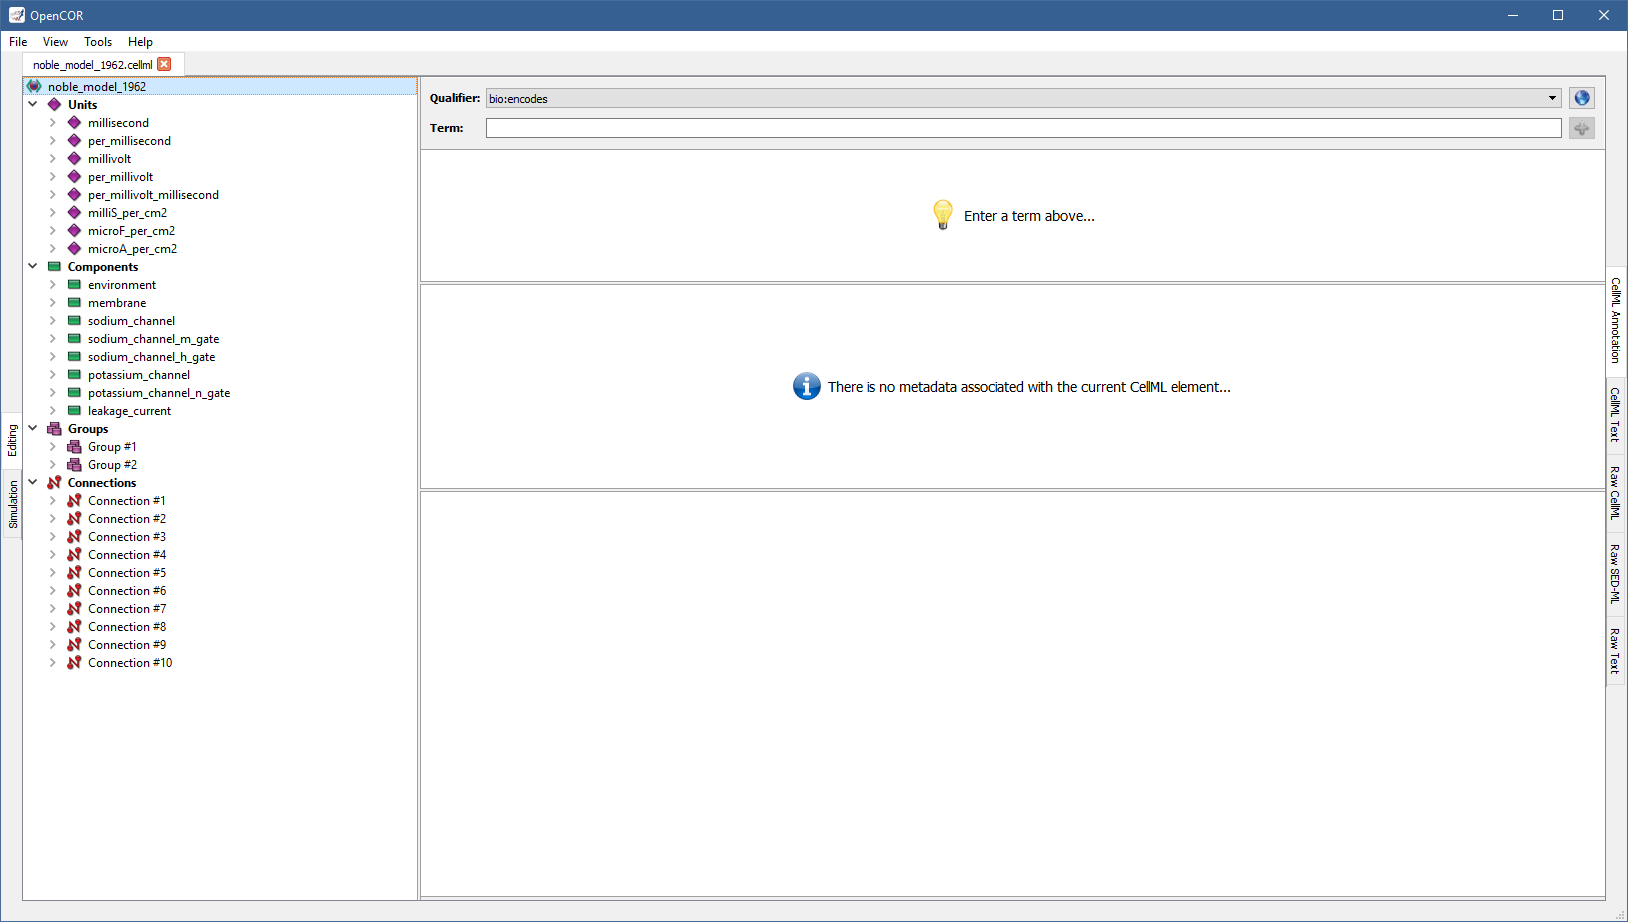This screenshot has height=922, width=1628.
Task: Open the File menu
Action: coord(18,42)
